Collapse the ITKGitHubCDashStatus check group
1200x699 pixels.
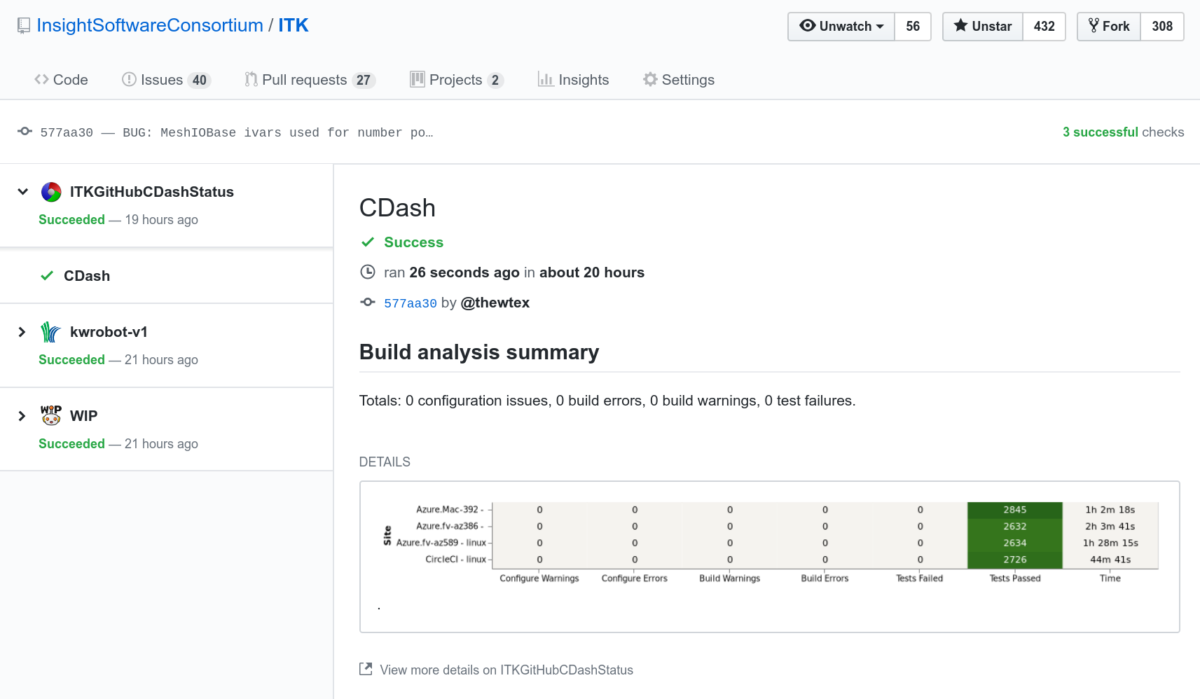pos(22,191)
